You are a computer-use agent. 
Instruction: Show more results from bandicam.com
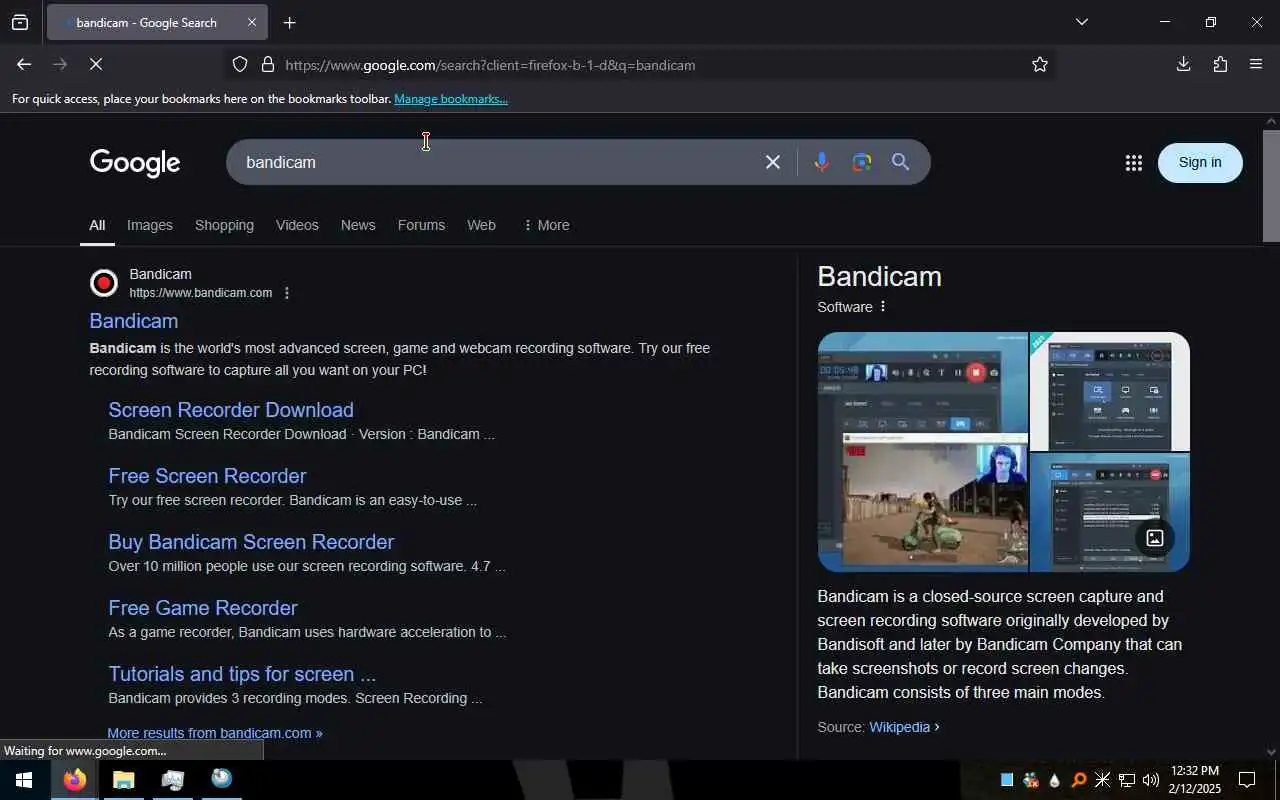coord(215,733)
